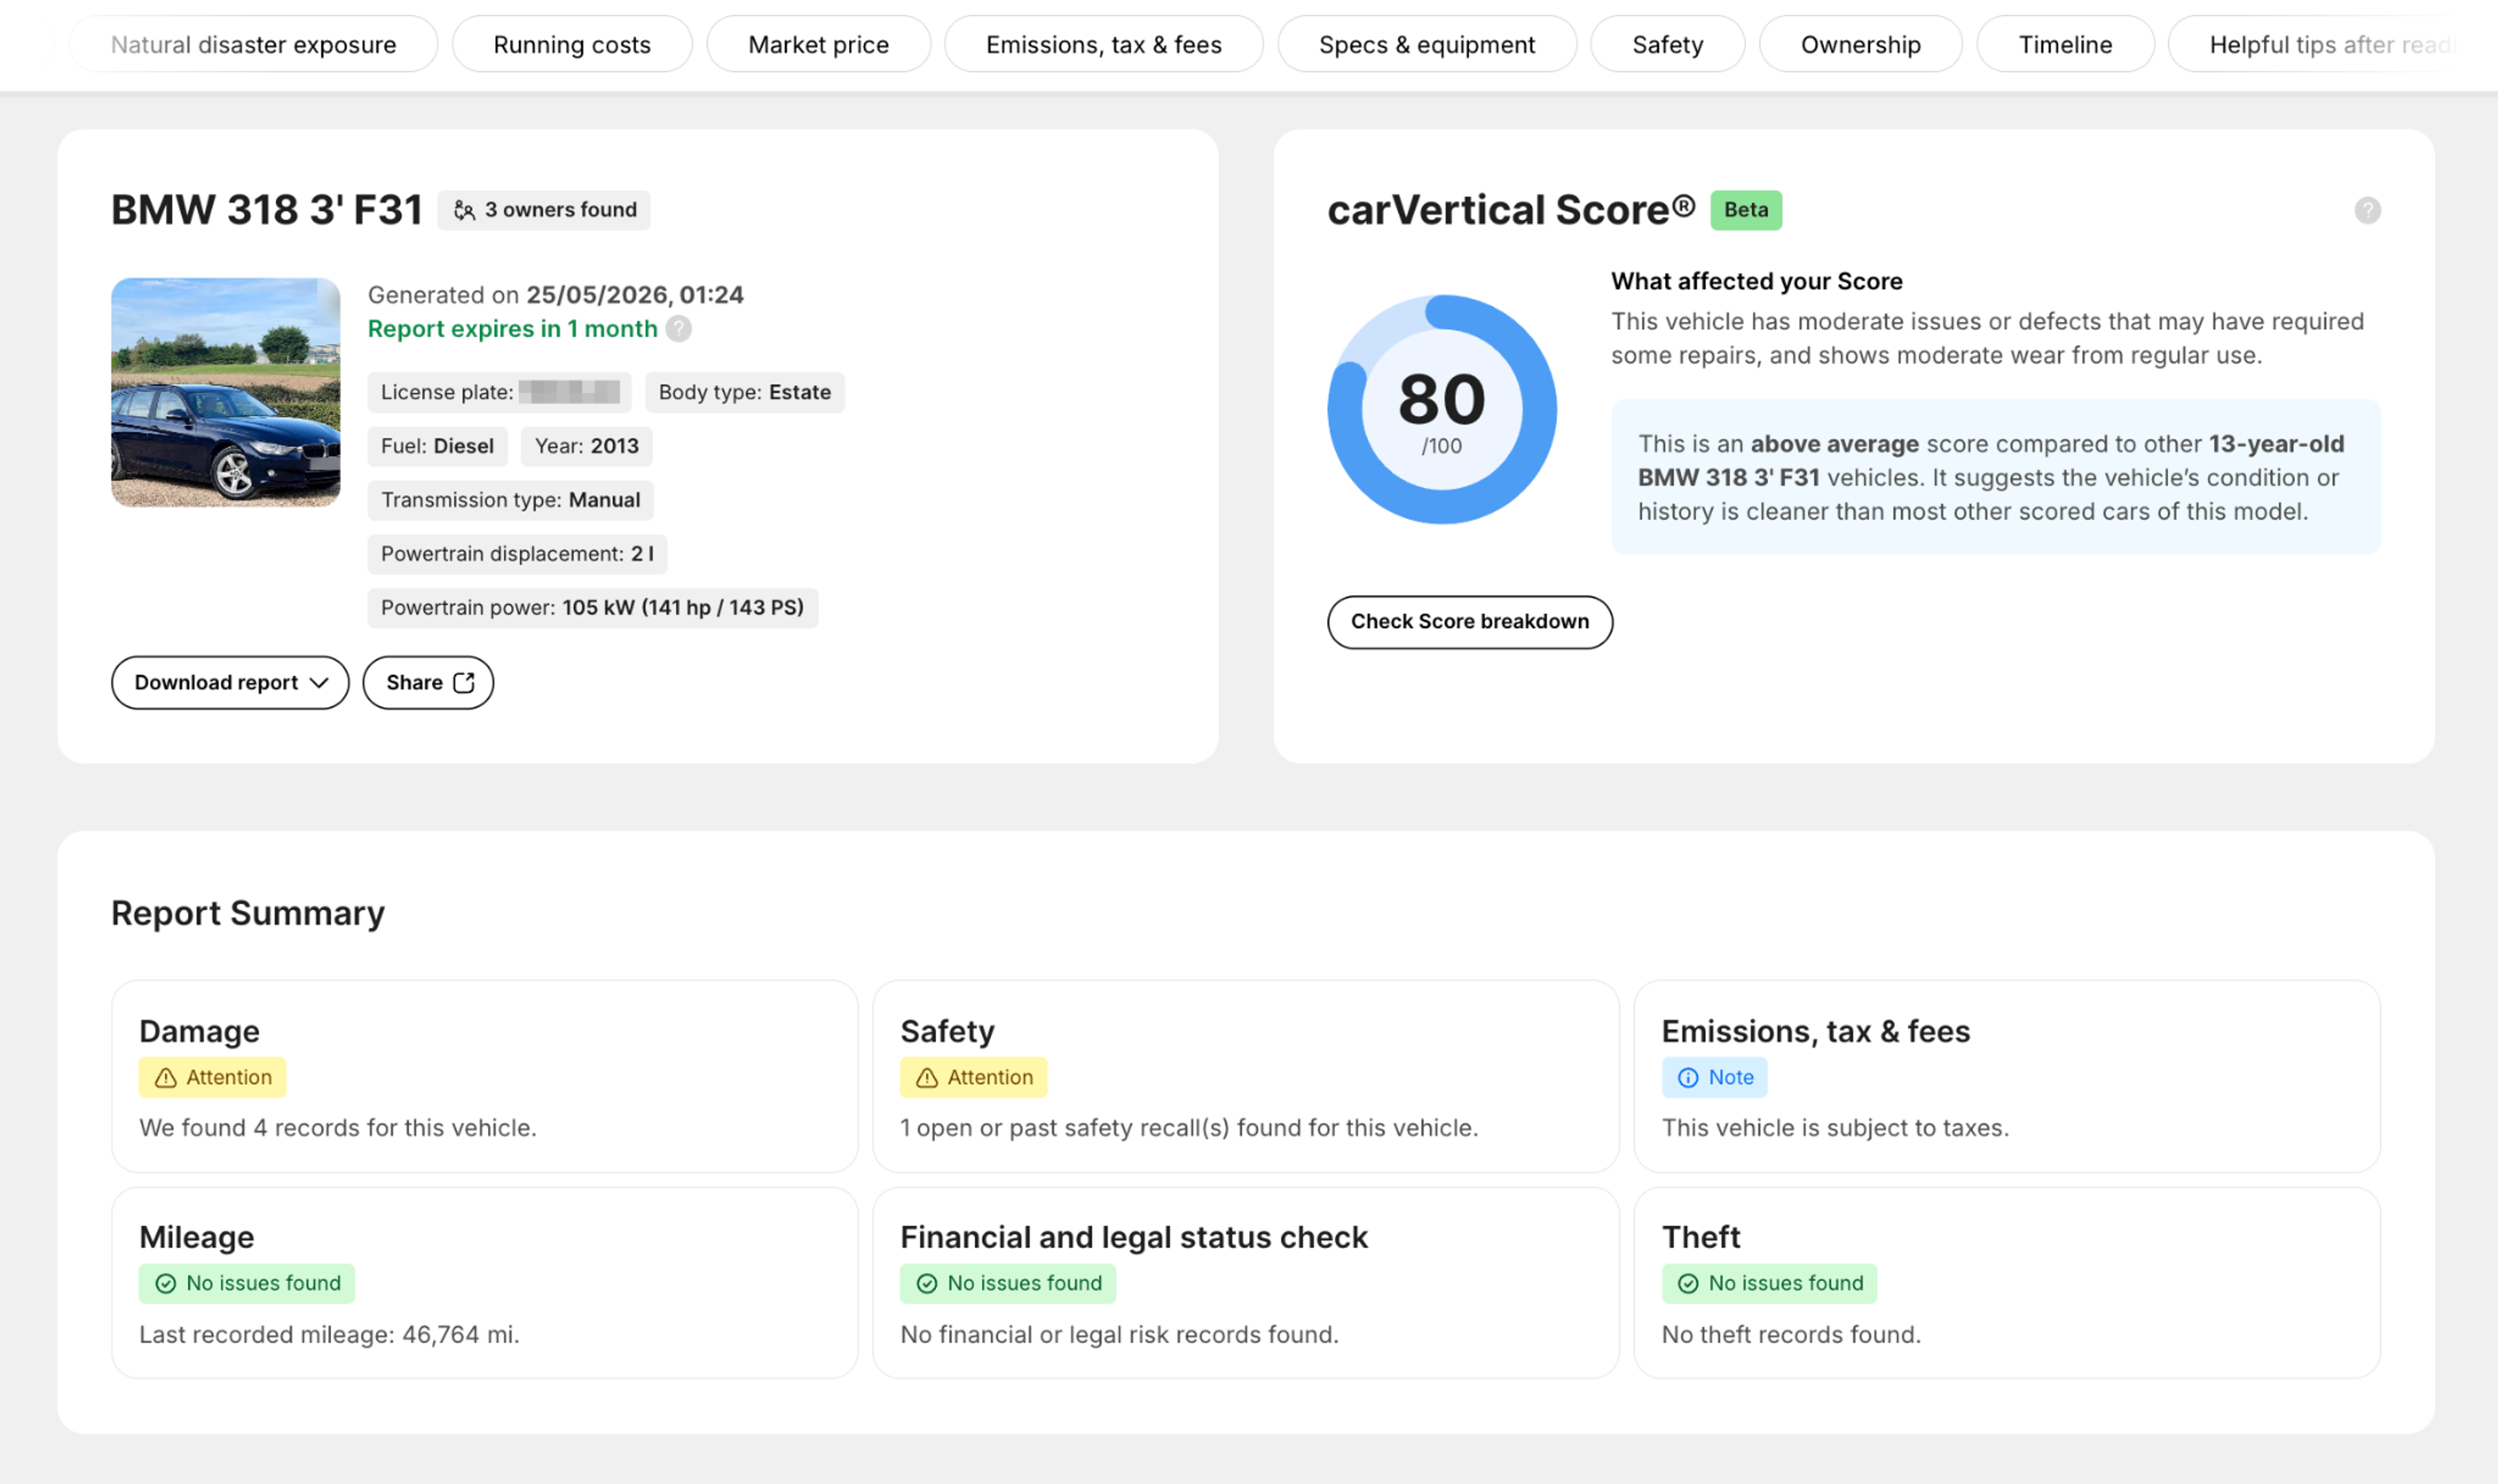Open the BMW car photo thumbnail
The image size is (2498, 1484).
[226, 392]
